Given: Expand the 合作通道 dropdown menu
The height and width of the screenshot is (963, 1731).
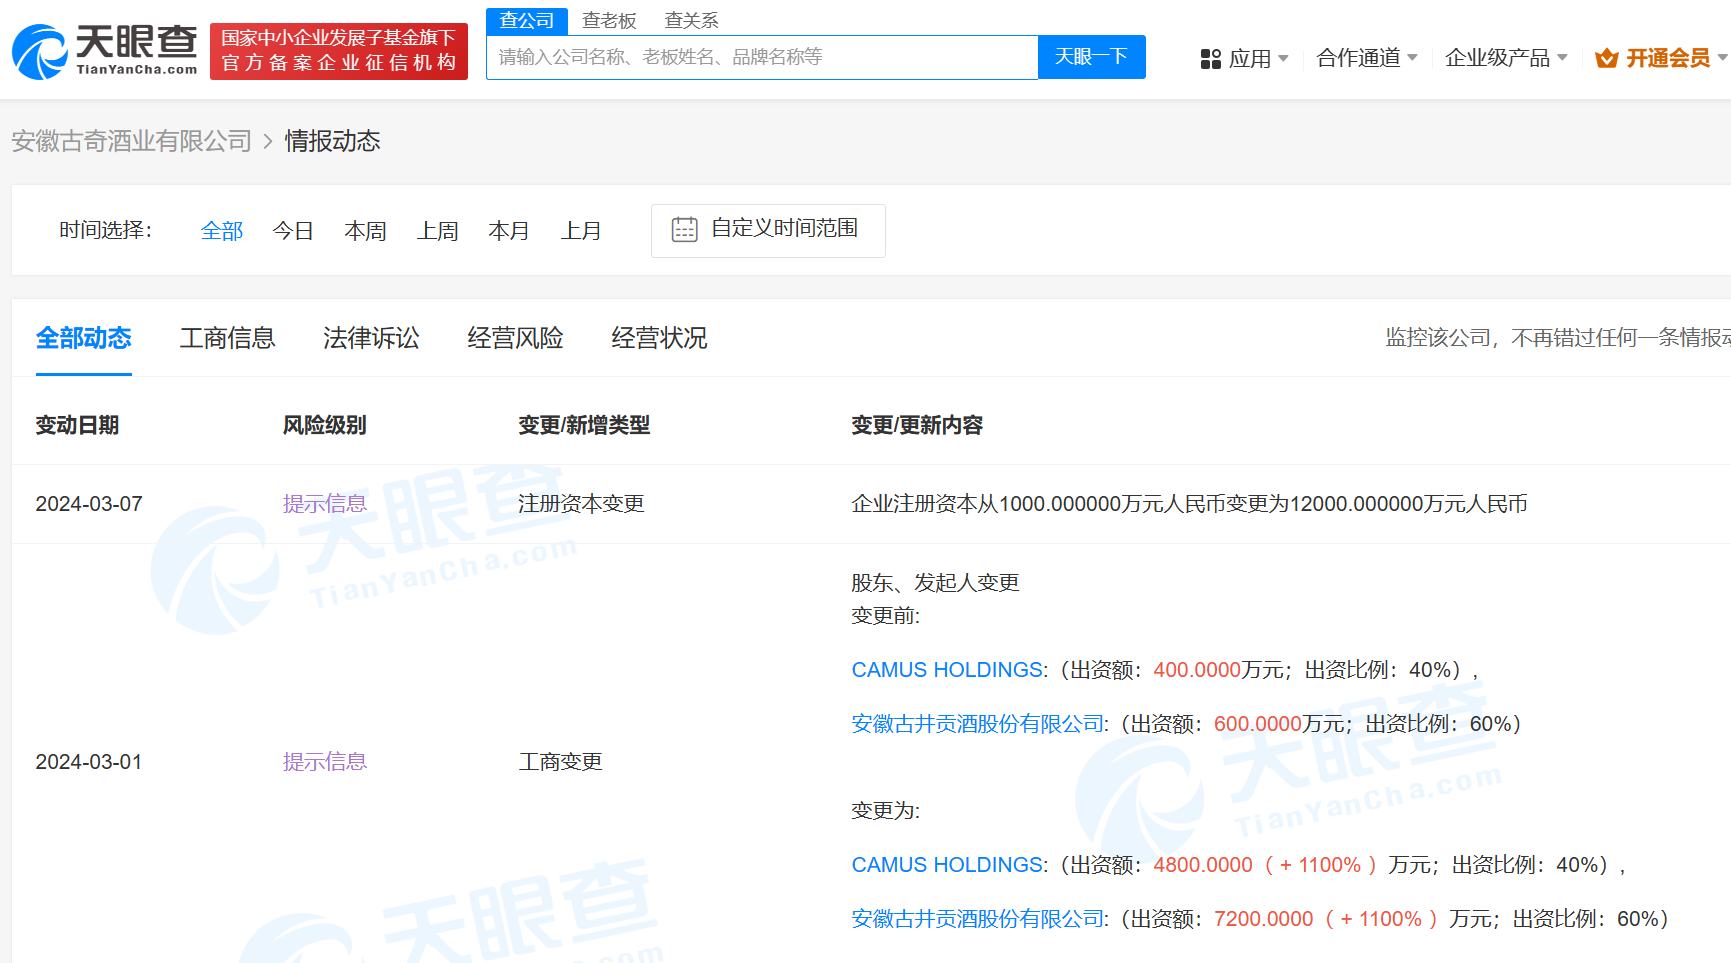Looking at the screenshot, I should click(x=1367, y=58).
